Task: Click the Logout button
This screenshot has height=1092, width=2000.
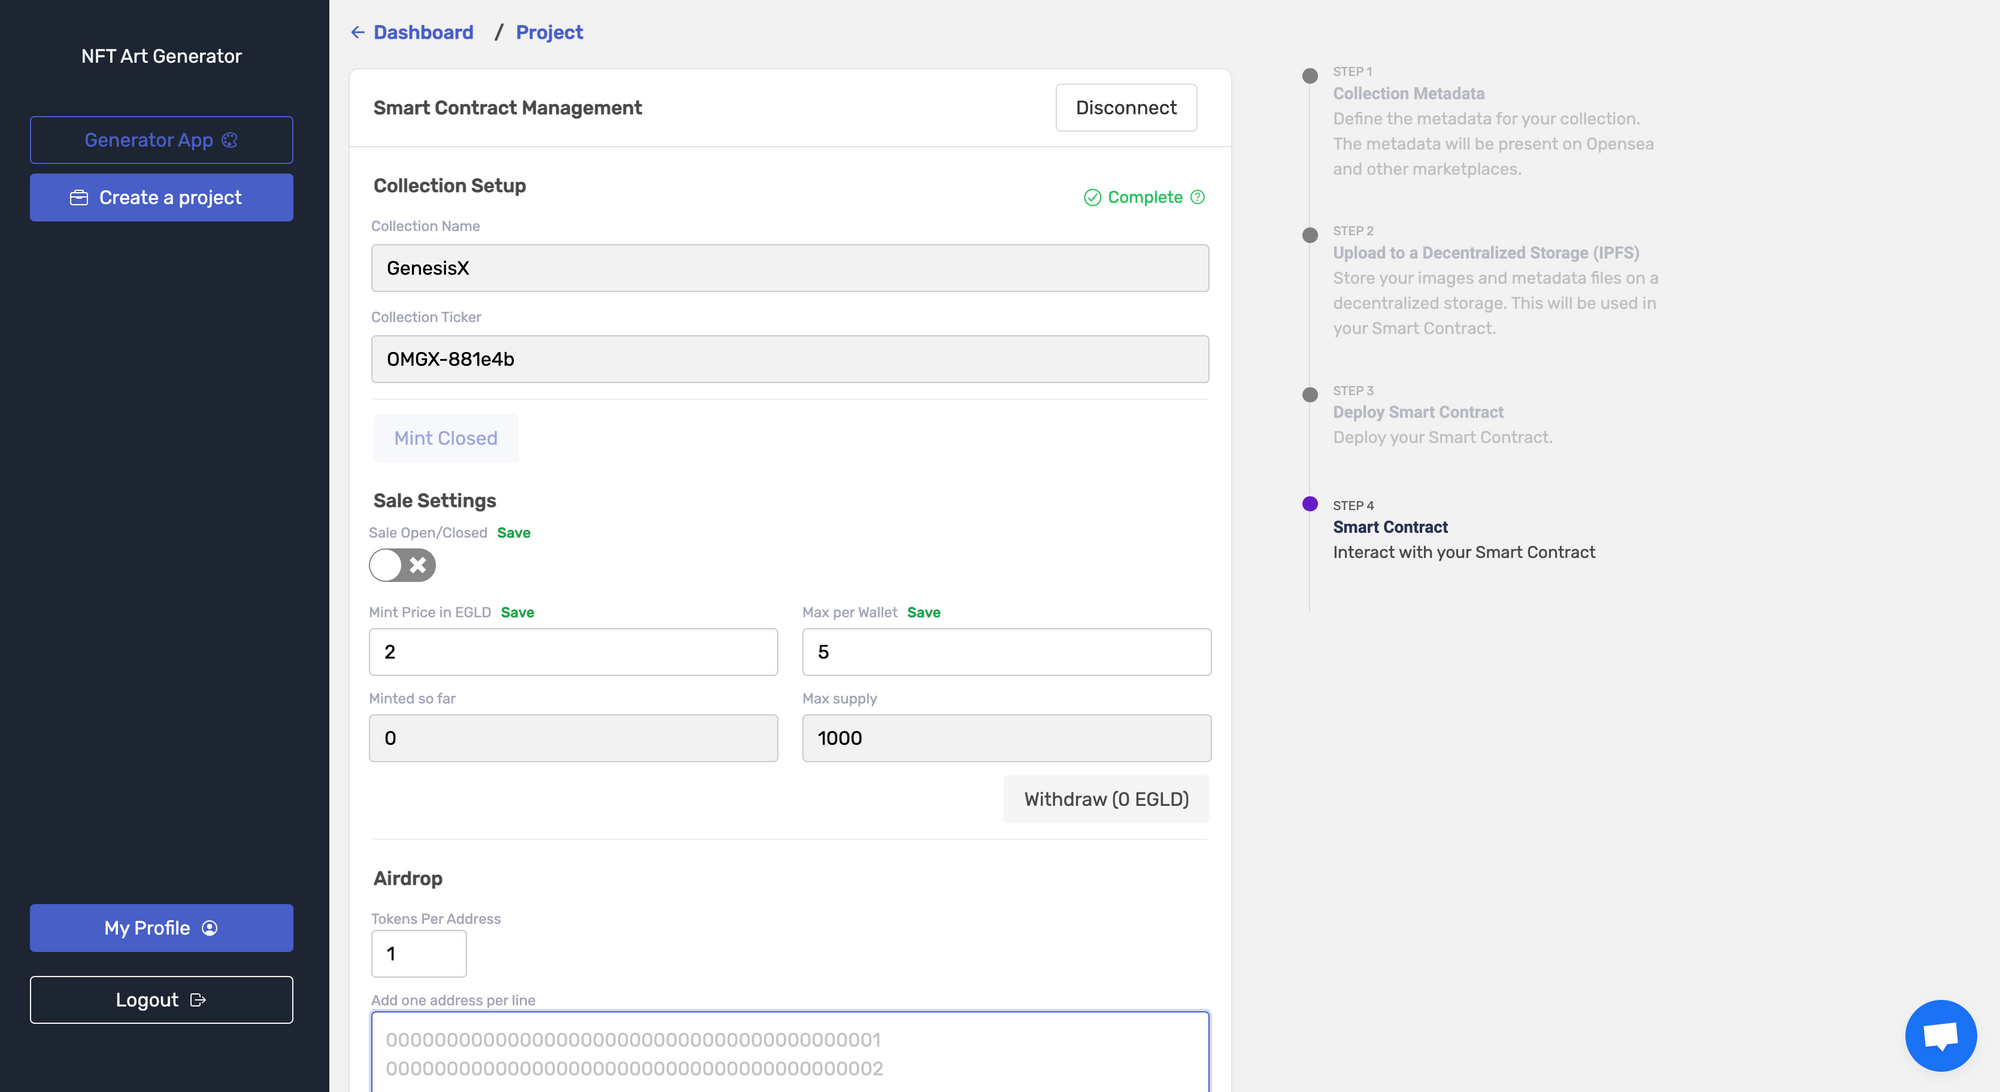Action: (161, 1000)
